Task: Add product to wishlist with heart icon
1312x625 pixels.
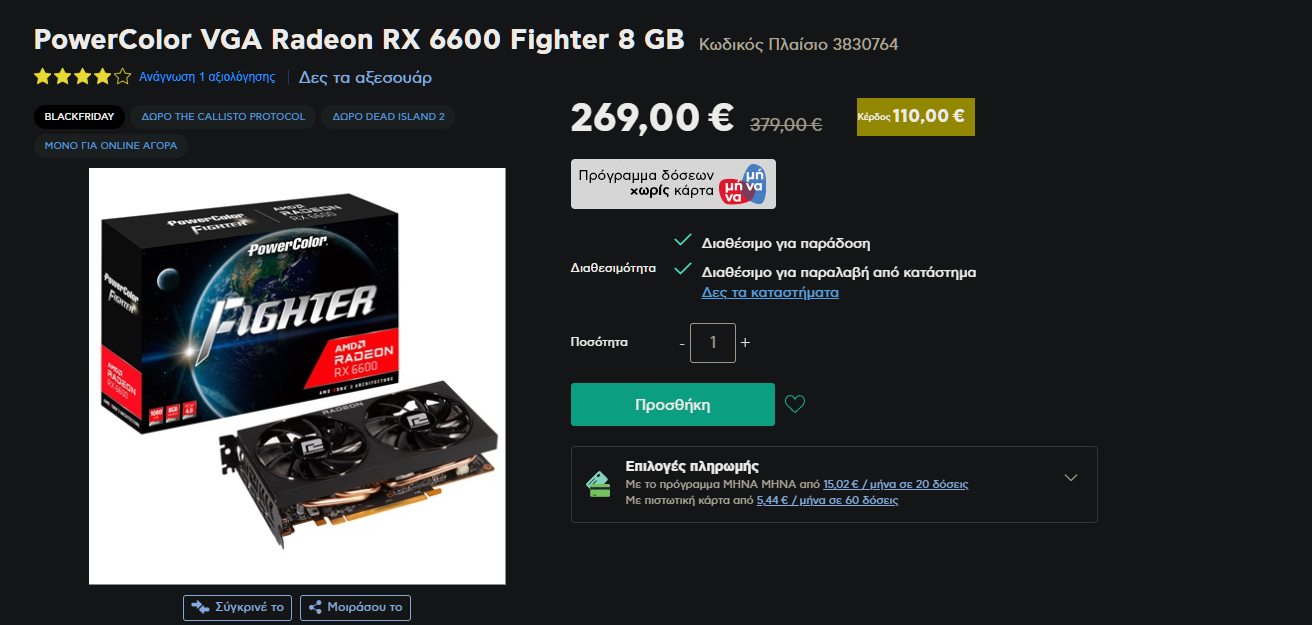Action: coord(795,404)
